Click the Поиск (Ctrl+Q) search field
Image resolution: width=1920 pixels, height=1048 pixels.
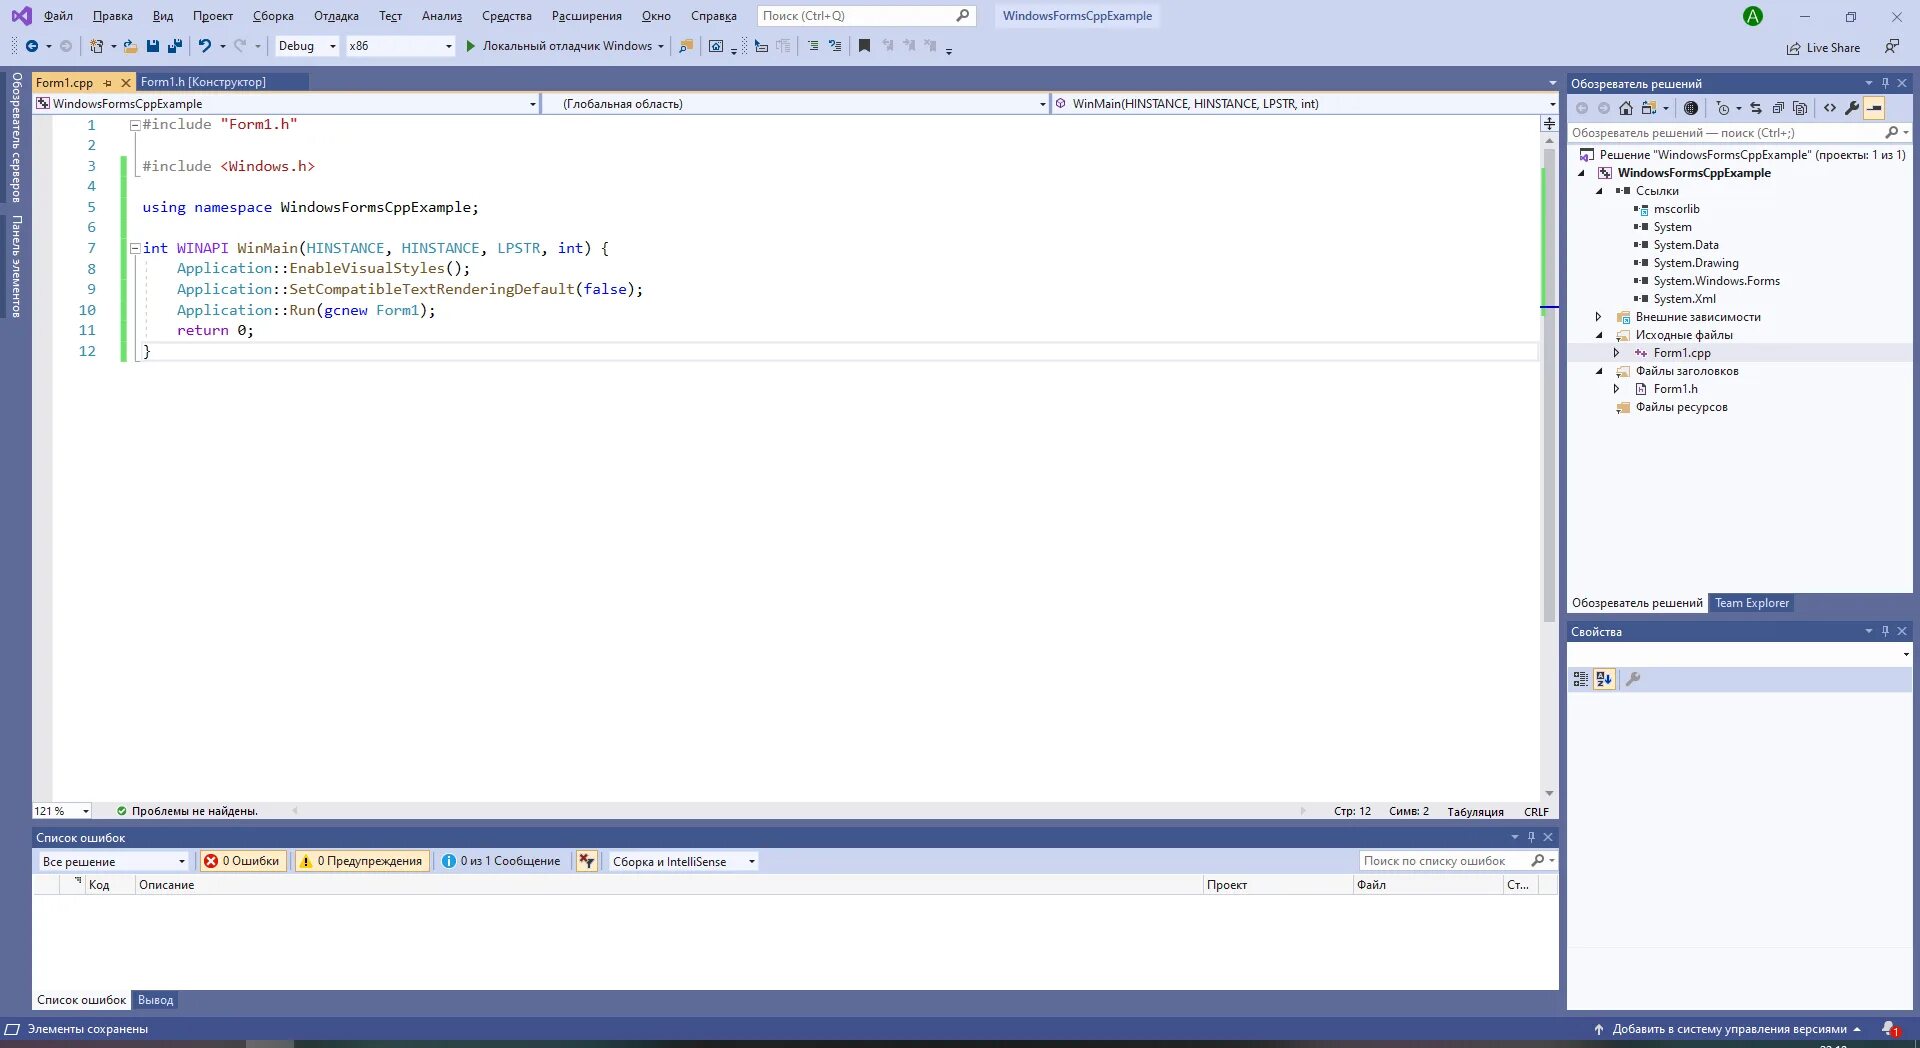pyautogui.click(x=866, y=16)
